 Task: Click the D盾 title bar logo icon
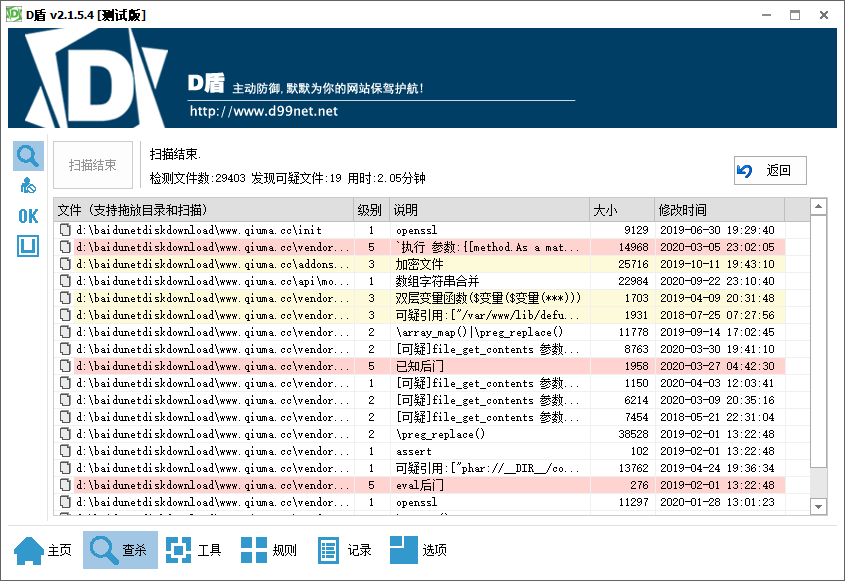[13, 15]
